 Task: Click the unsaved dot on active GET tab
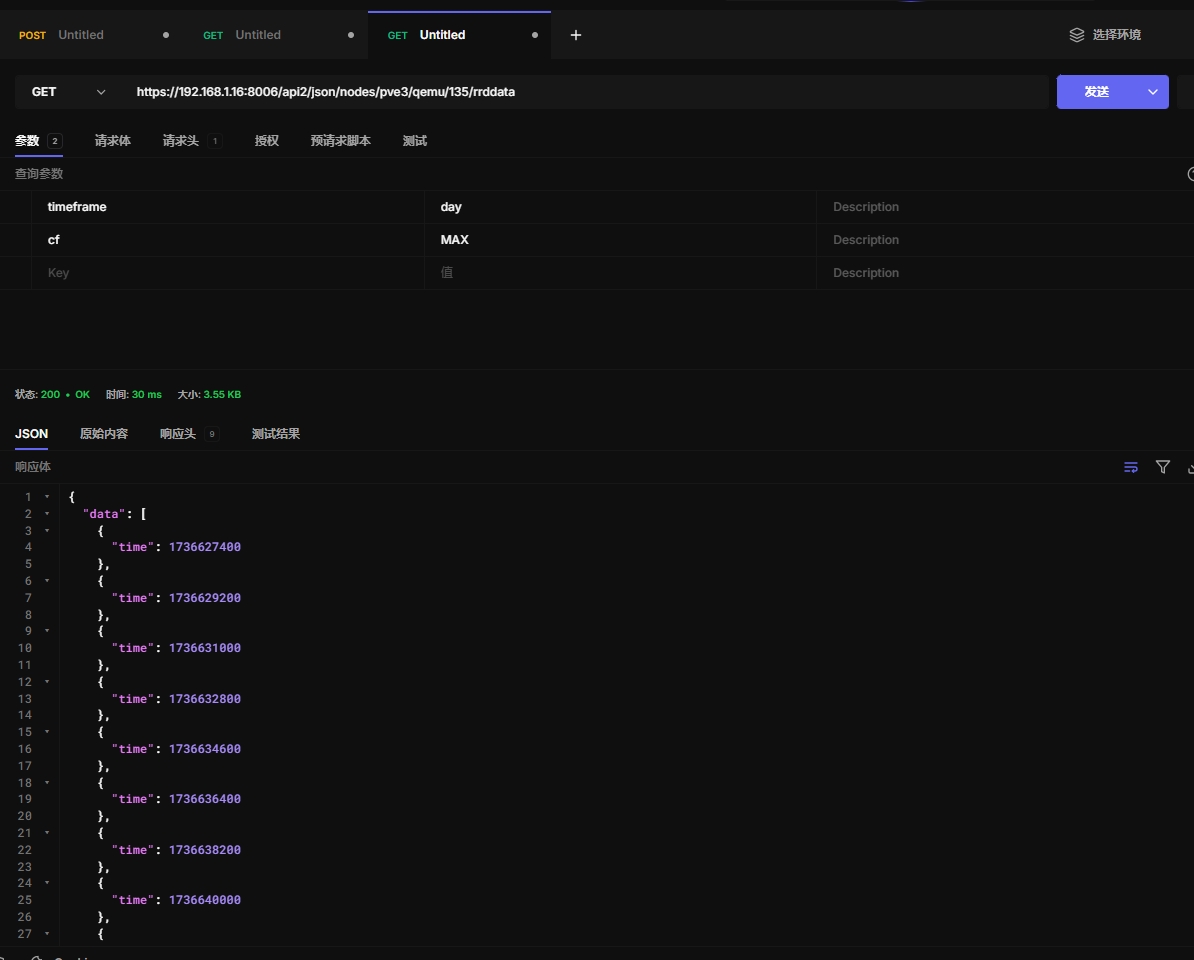[x=535, y=35]
